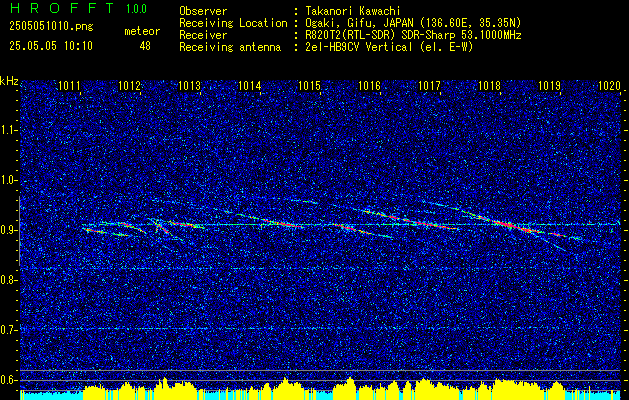Click the Receiver label

[203, 35]
